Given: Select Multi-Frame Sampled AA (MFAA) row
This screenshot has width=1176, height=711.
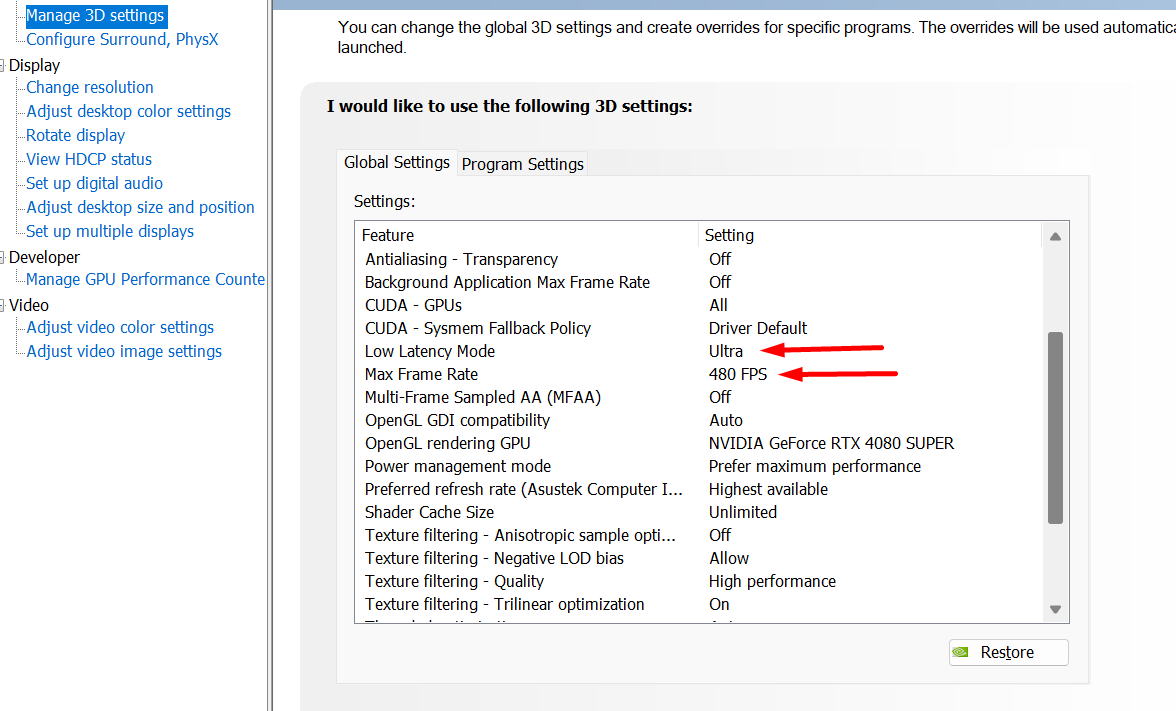Looking at the screenshot, I should coord(698,398).
